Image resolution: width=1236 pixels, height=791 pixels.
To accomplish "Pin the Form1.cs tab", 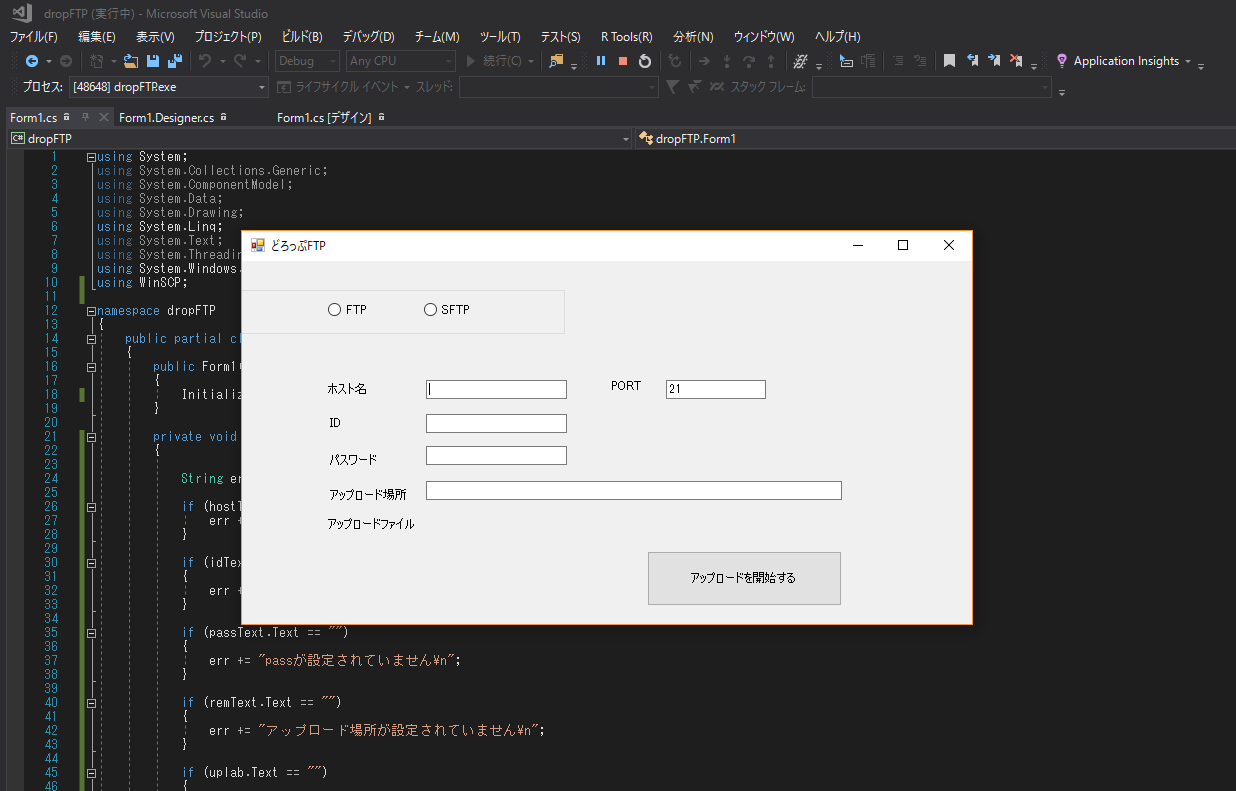I will coord(85,117).
